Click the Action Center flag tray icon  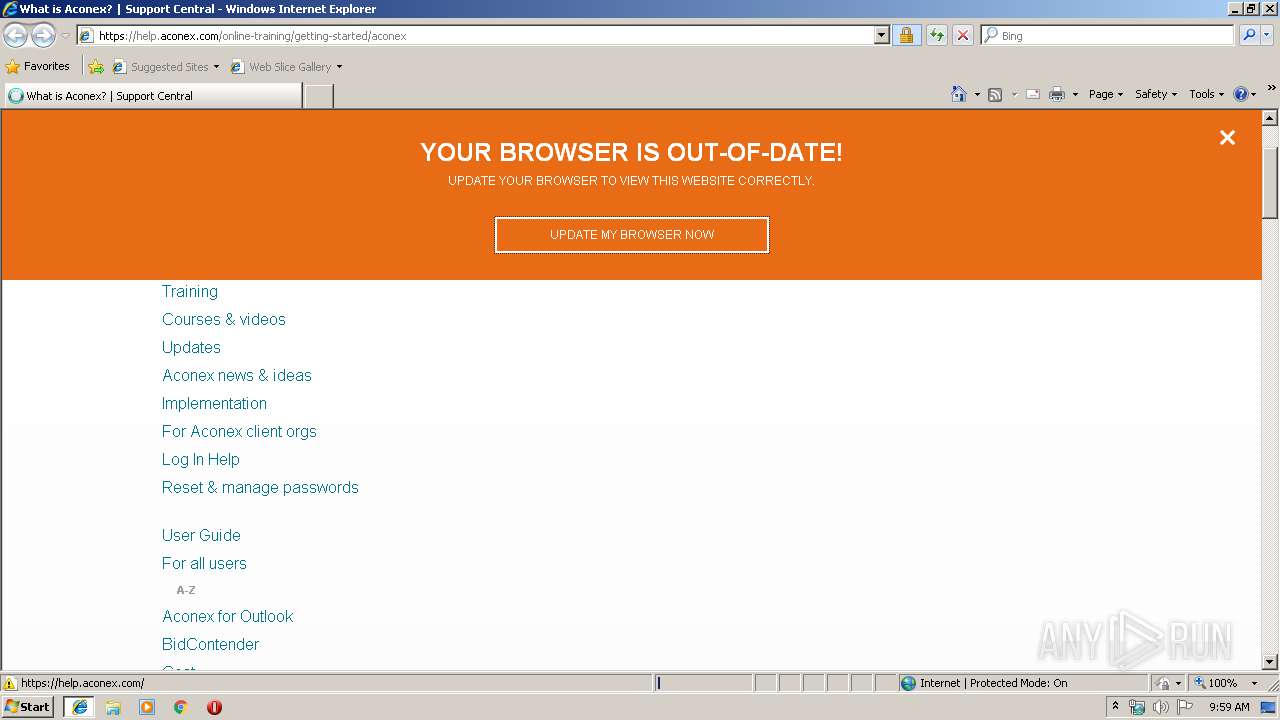point(1185,707)
